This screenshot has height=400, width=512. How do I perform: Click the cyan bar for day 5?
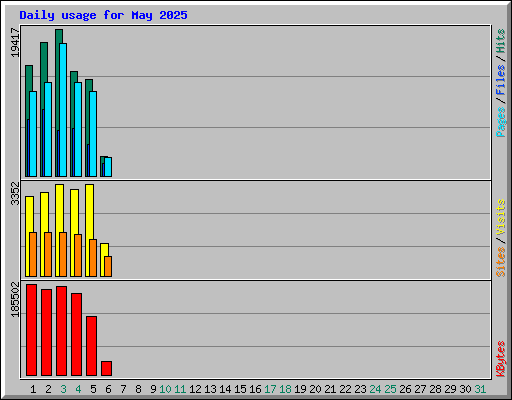pyautogui.click(x=93, y=134)
